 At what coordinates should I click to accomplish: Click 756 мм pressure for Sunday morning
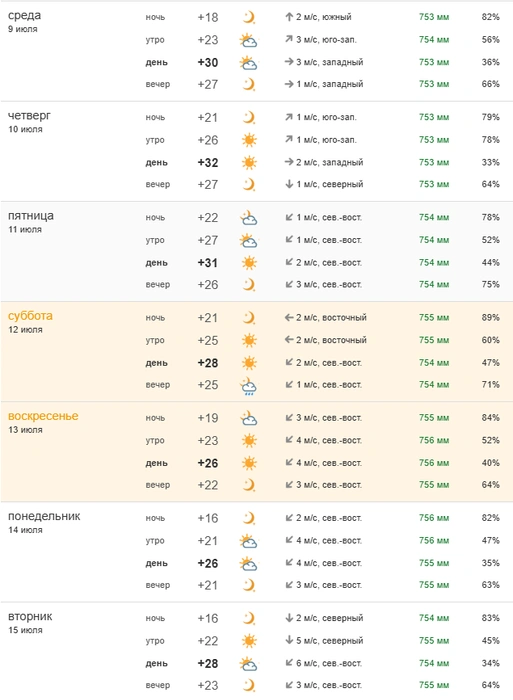pos(434,440)
